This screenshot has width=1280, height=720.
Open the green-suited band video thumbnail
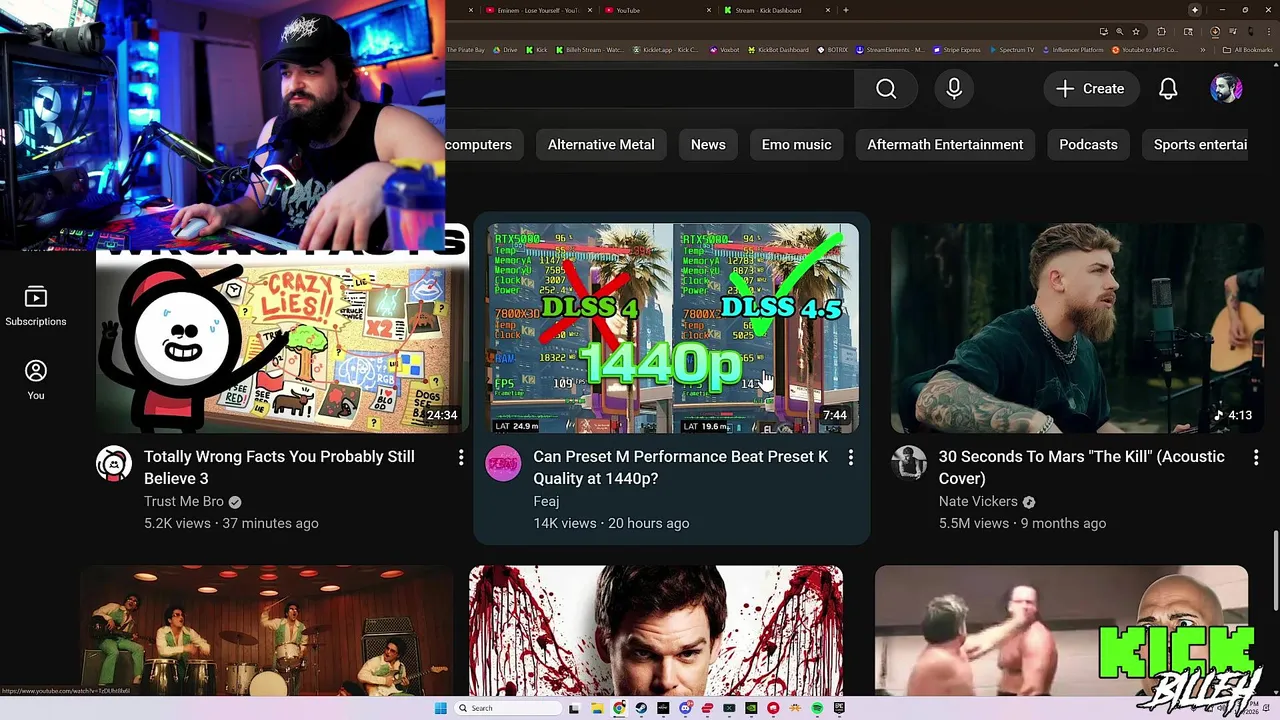tap(266, 630)
